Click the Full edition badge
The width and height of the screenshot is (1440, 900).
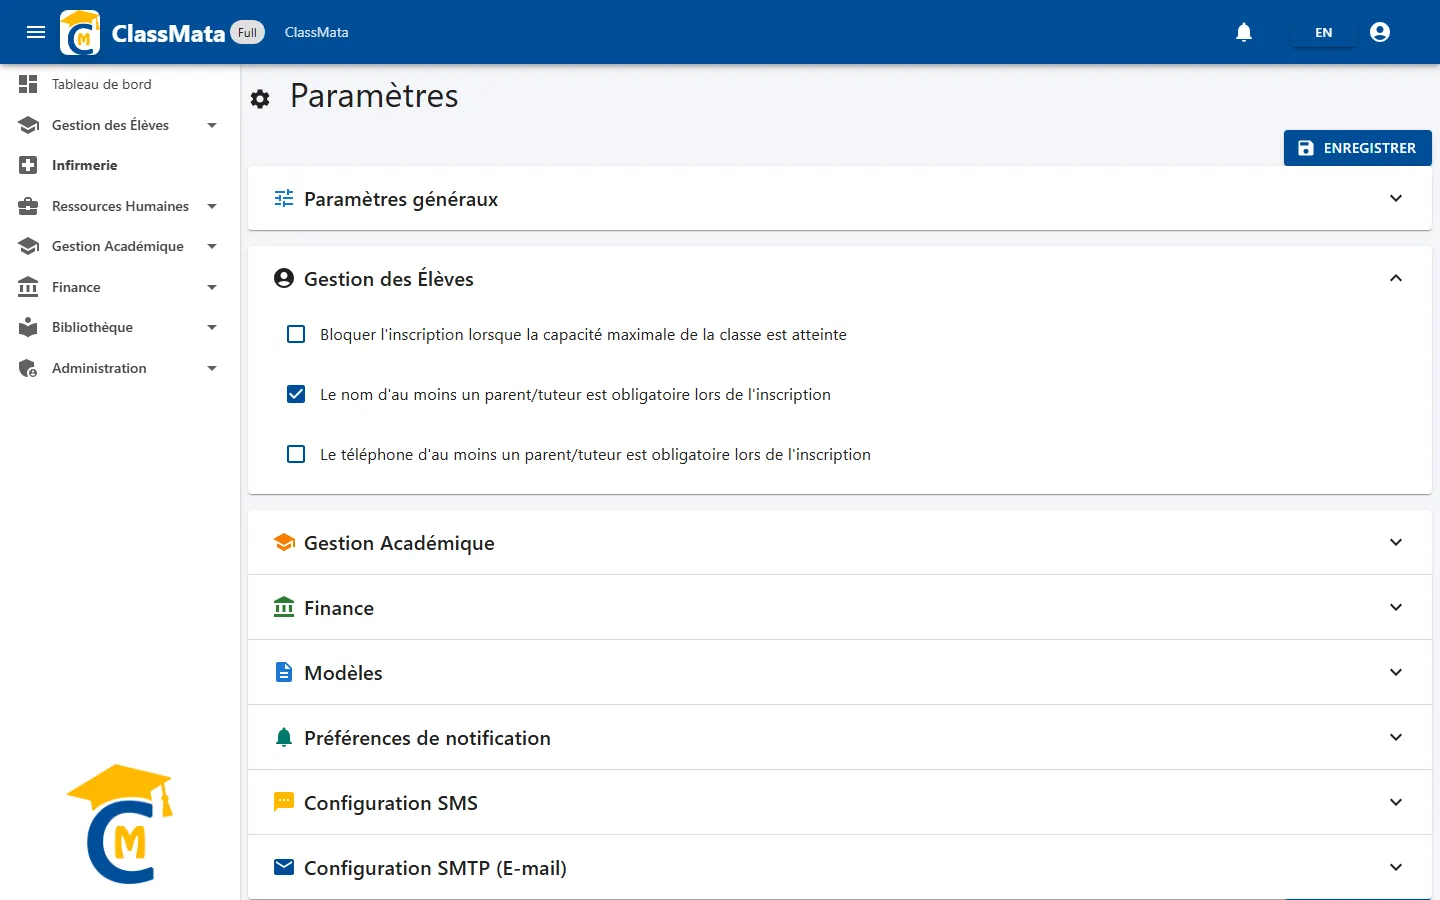coord(248,32)
